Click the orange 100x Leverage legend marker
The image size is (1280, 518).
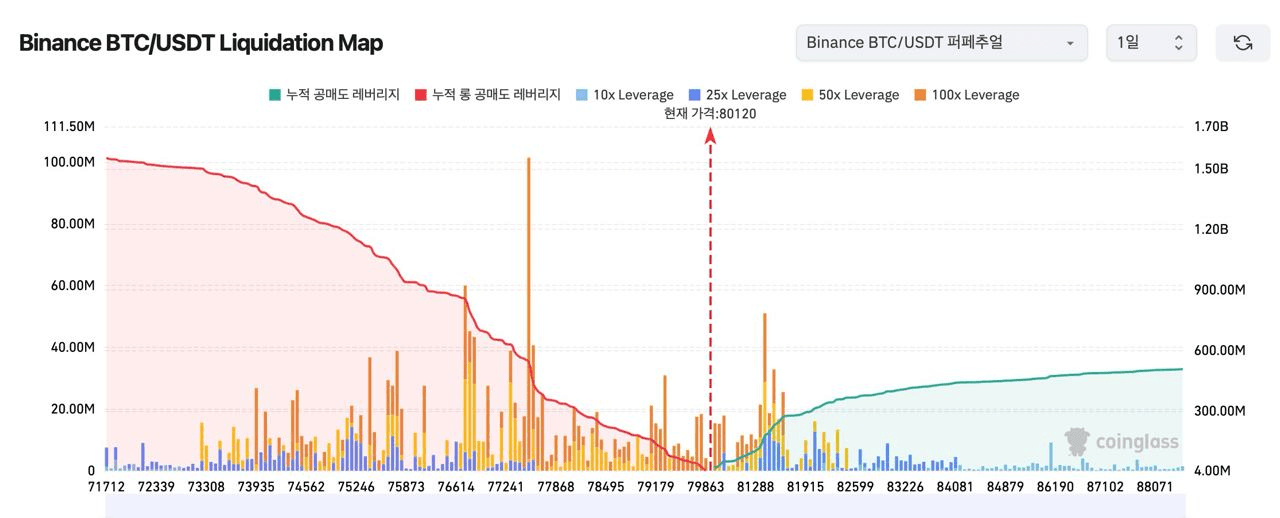pos(921,95)
